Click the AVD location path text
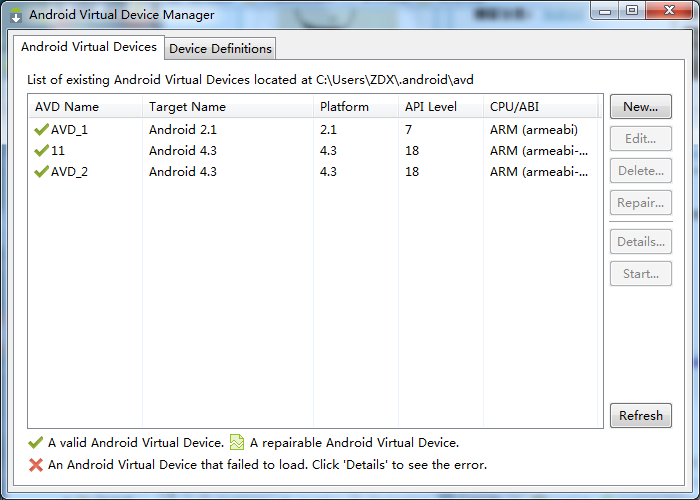Image resolution: width=700 pixels, height=500 pixels. pyautogui.click(x=395, y=80)
